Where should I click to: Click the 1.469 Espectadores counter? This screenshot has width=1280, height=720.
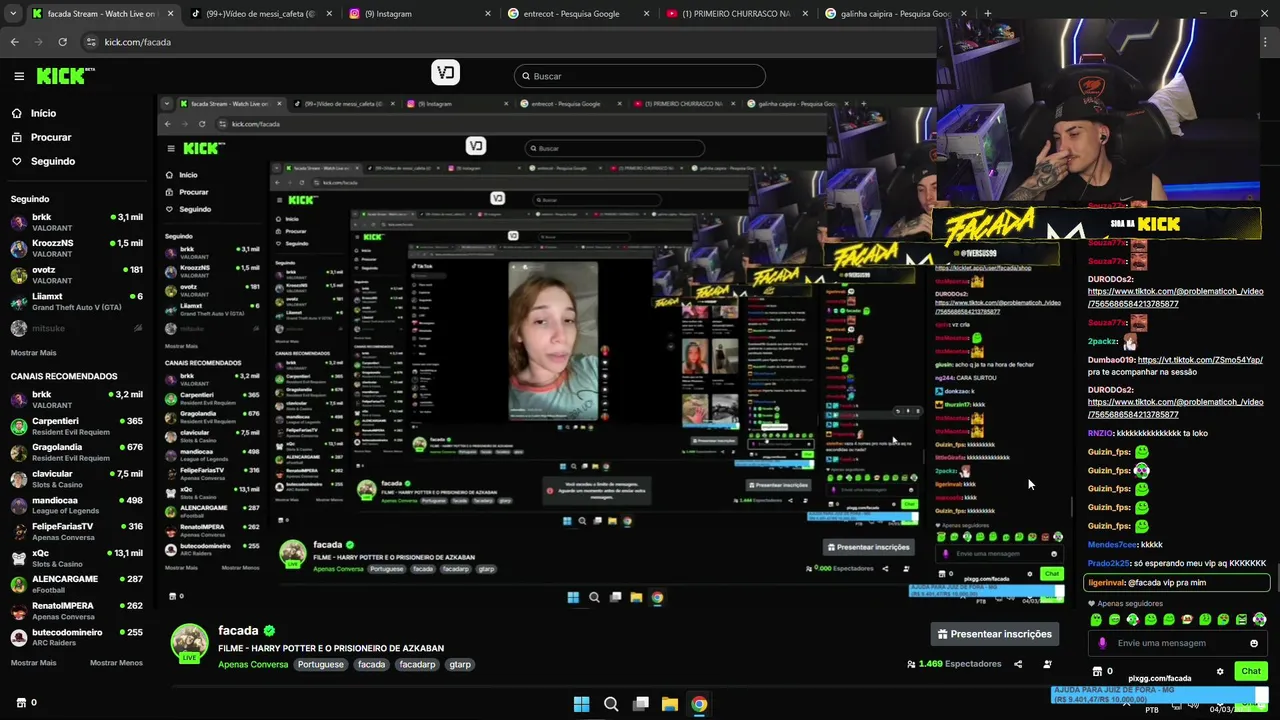click(x=954, y=664)
